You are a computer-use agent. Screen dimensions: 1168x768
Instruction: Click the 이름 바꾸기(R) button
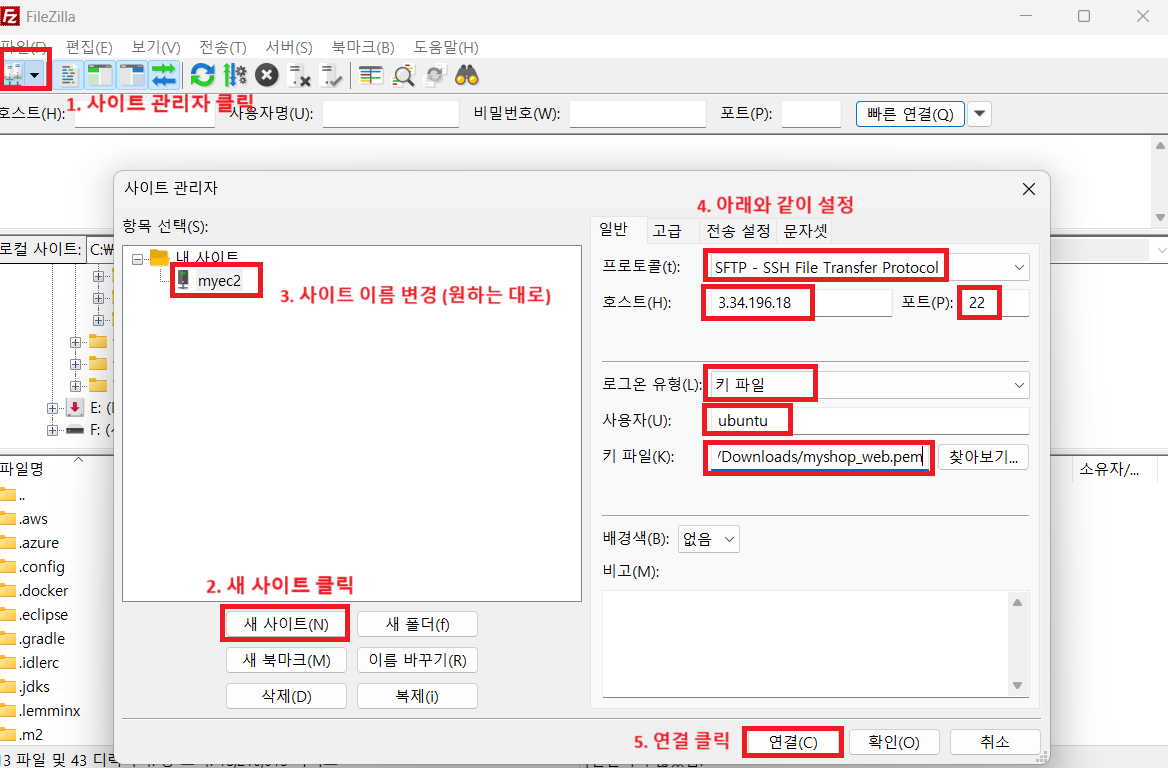417,660
